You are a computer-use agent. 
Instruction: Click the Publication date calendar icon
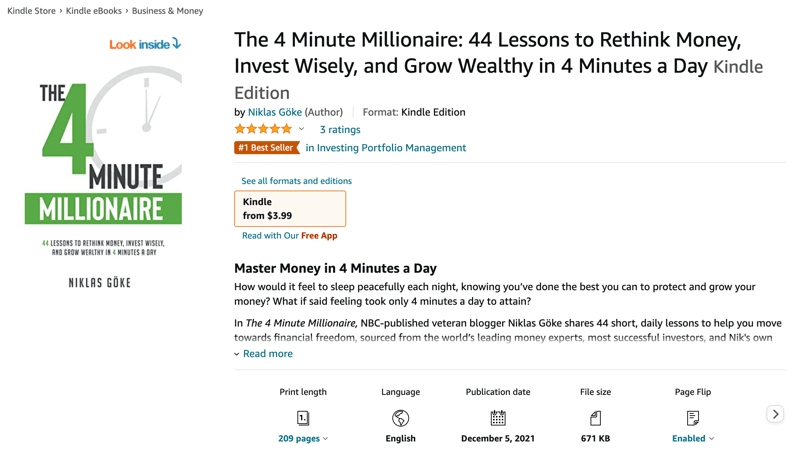point(498,418)
